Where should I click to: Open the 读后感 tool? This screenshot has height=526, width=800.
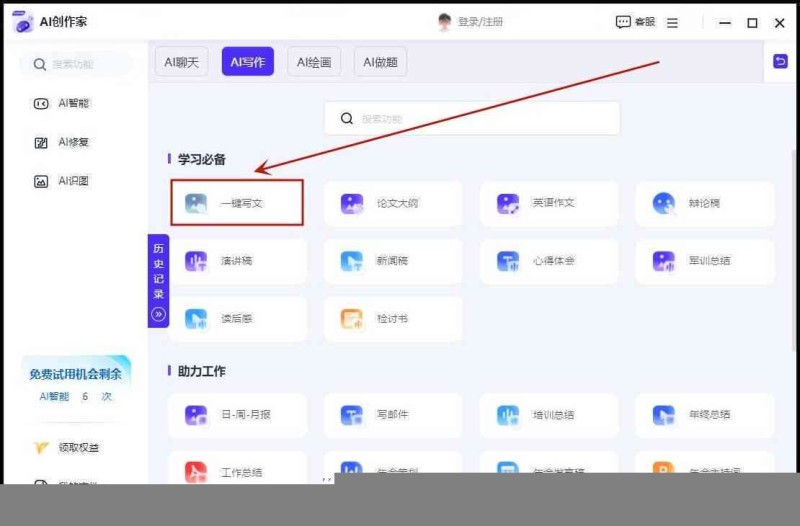click(x=237, y=318)
